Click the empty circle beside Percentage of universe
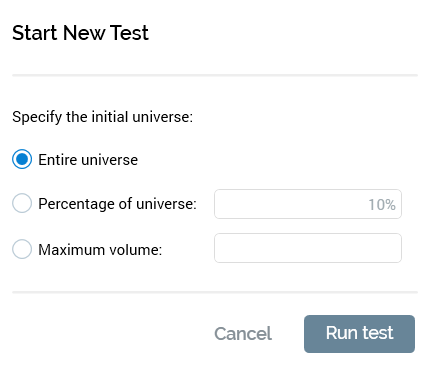Image resolution: width=429 pixels, height=370 pixels. pyautogui.click(x=22, y=203)
